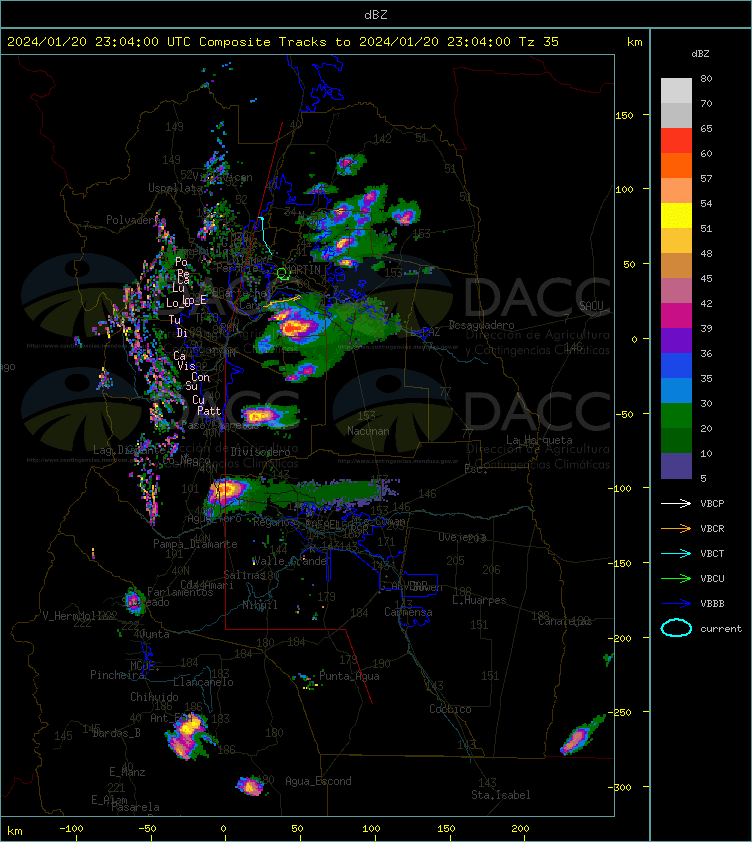Click the VBCR legend label

712,528
